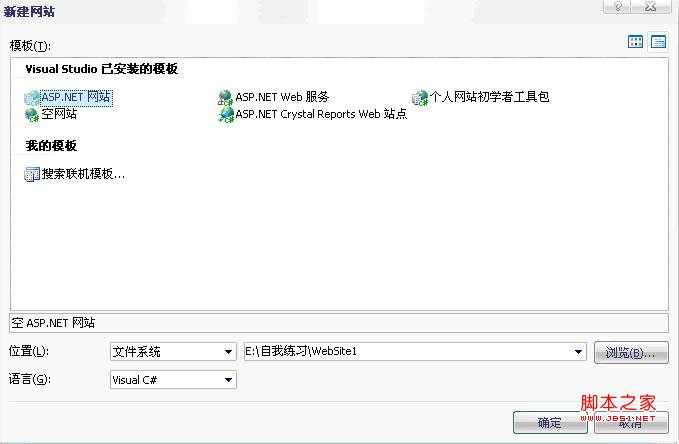Open the 搜索联机模板 icon

[x=32, y=174]
